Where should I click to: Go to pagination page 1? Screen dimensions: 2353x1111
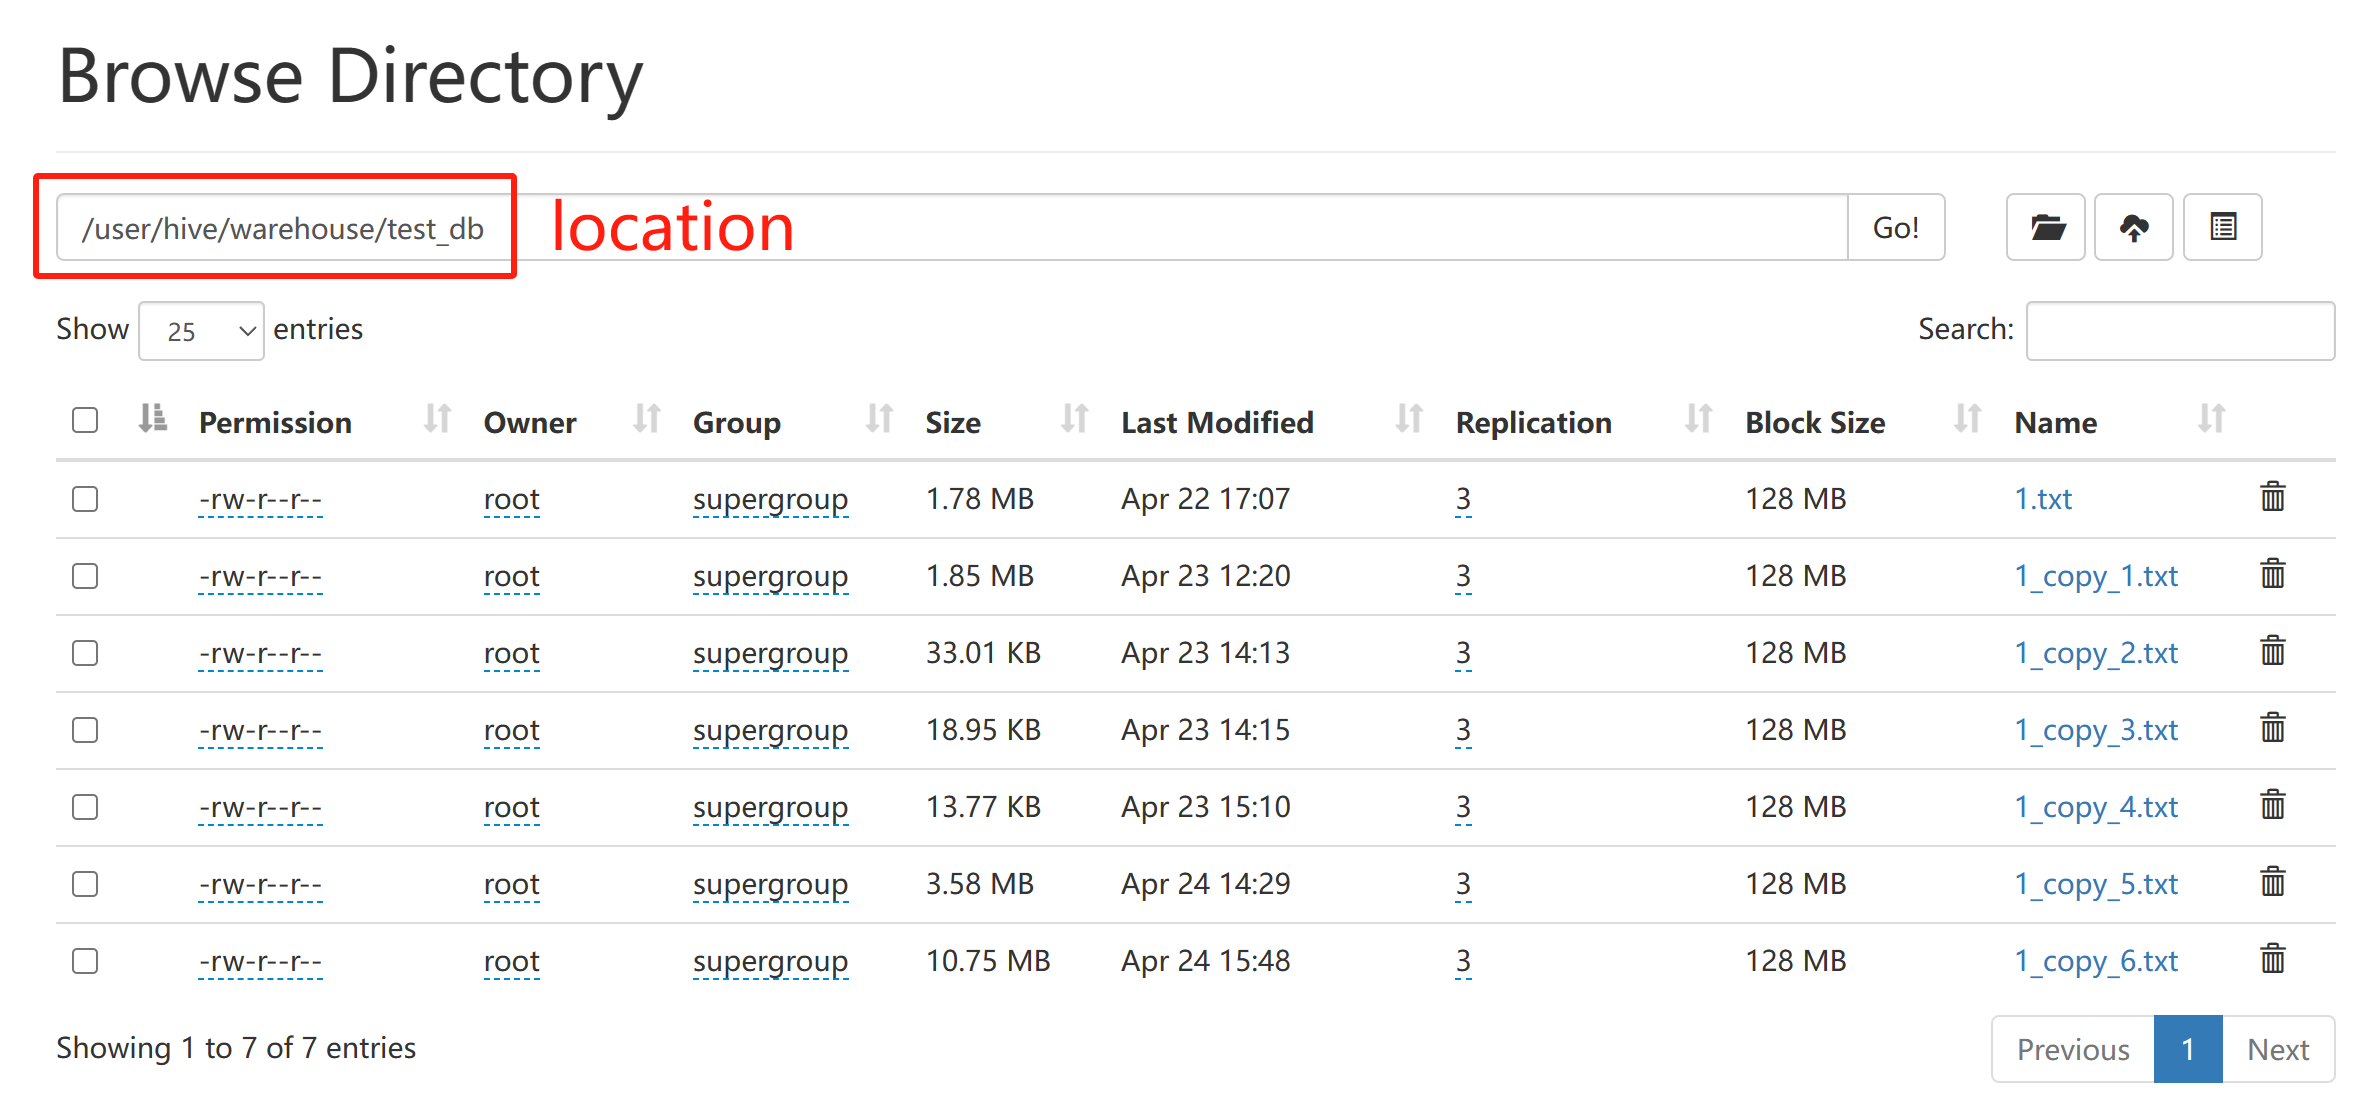point(2187,1049)
